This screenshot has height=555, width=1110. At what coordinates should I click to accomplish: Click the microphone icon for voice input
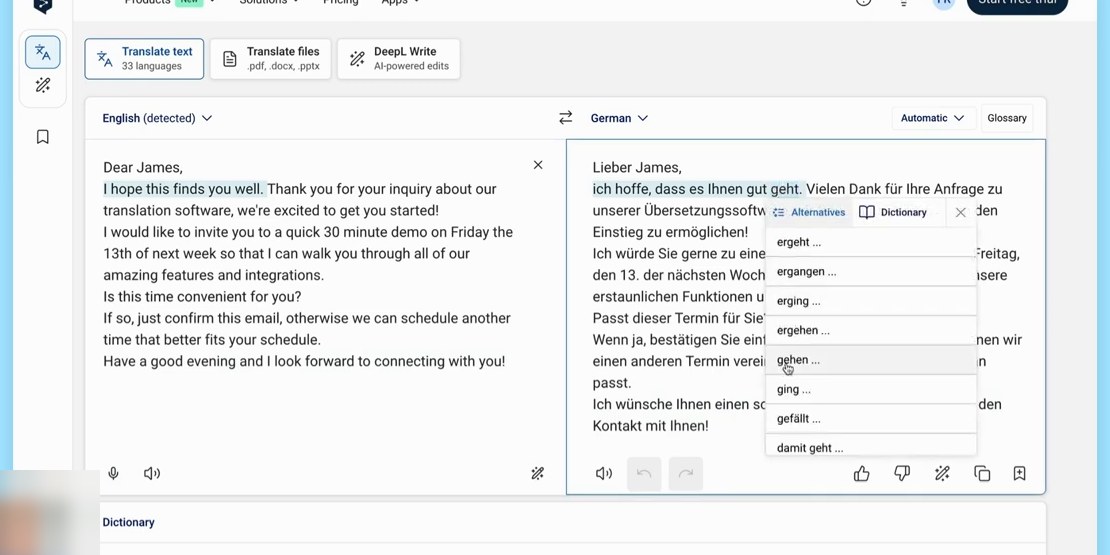tap(113, 474)
